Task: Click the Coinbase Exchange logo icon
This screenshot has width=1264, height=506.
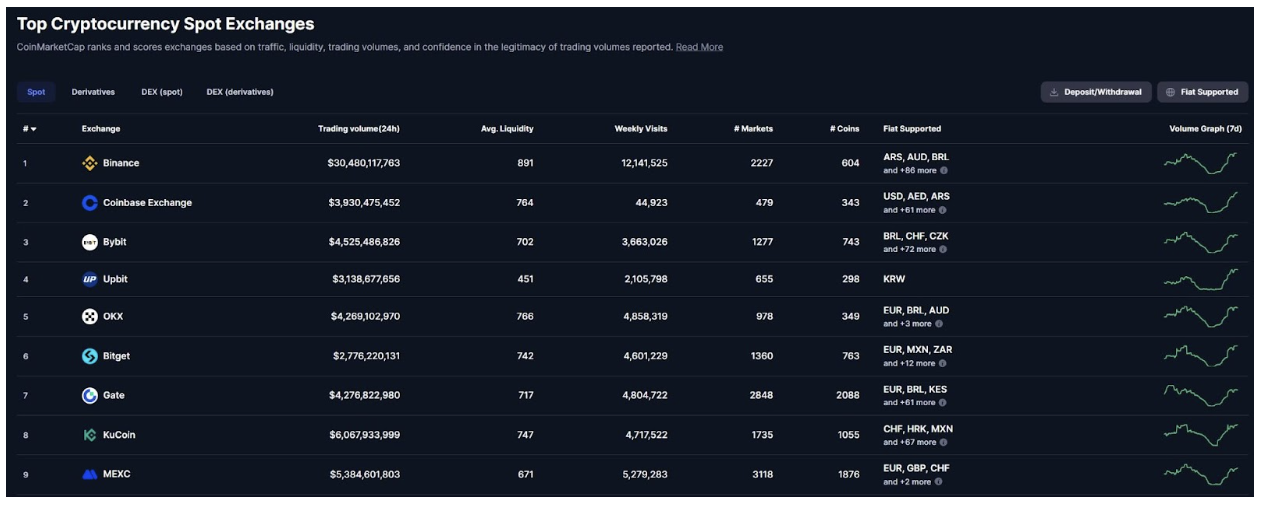Action: point(90,203)
